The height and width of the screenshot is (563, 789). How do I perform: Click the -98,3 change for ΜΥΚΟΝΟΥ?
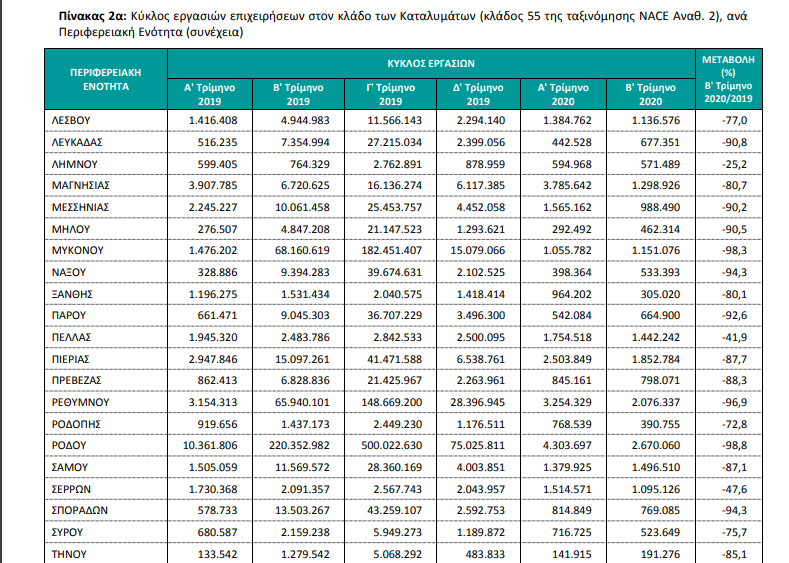(x=735, y=251)
